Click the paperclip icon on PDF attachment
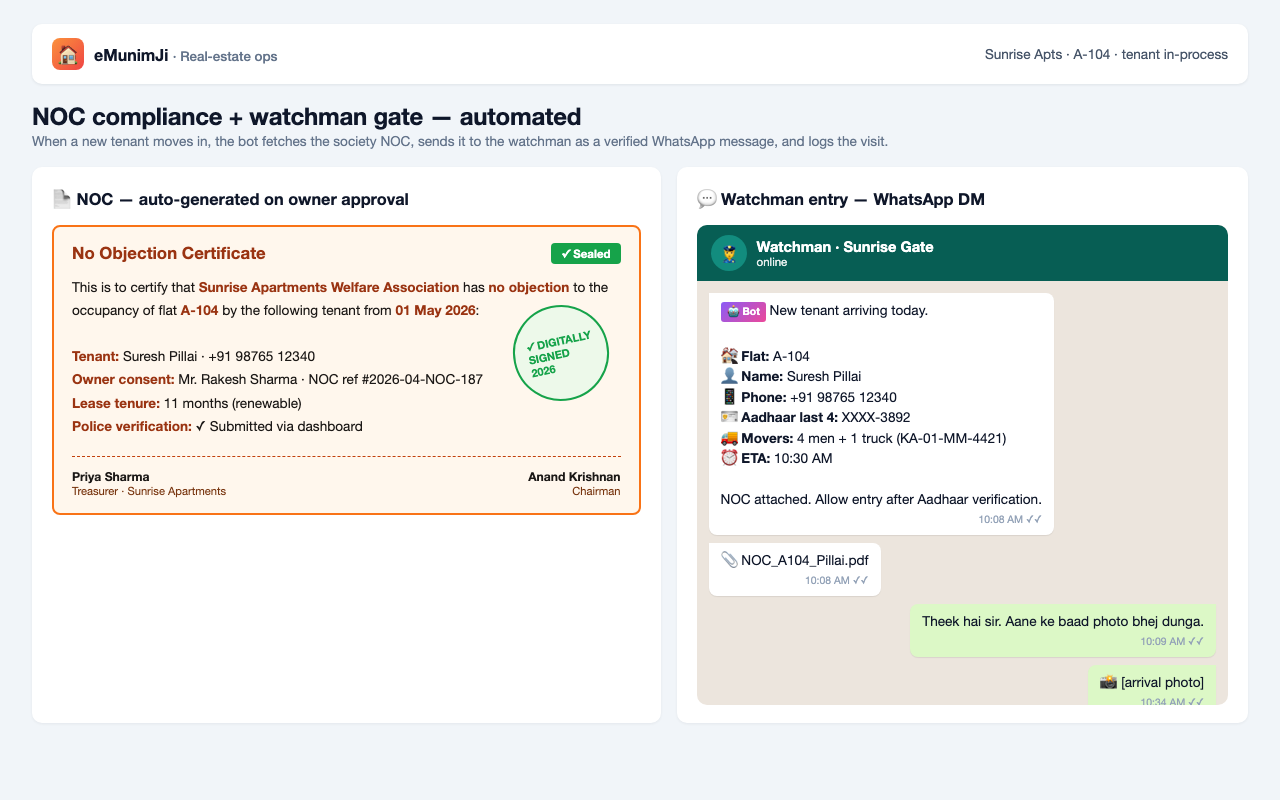Image resolution: width=1280 pixels, height=800 pixels. [729, 560]
